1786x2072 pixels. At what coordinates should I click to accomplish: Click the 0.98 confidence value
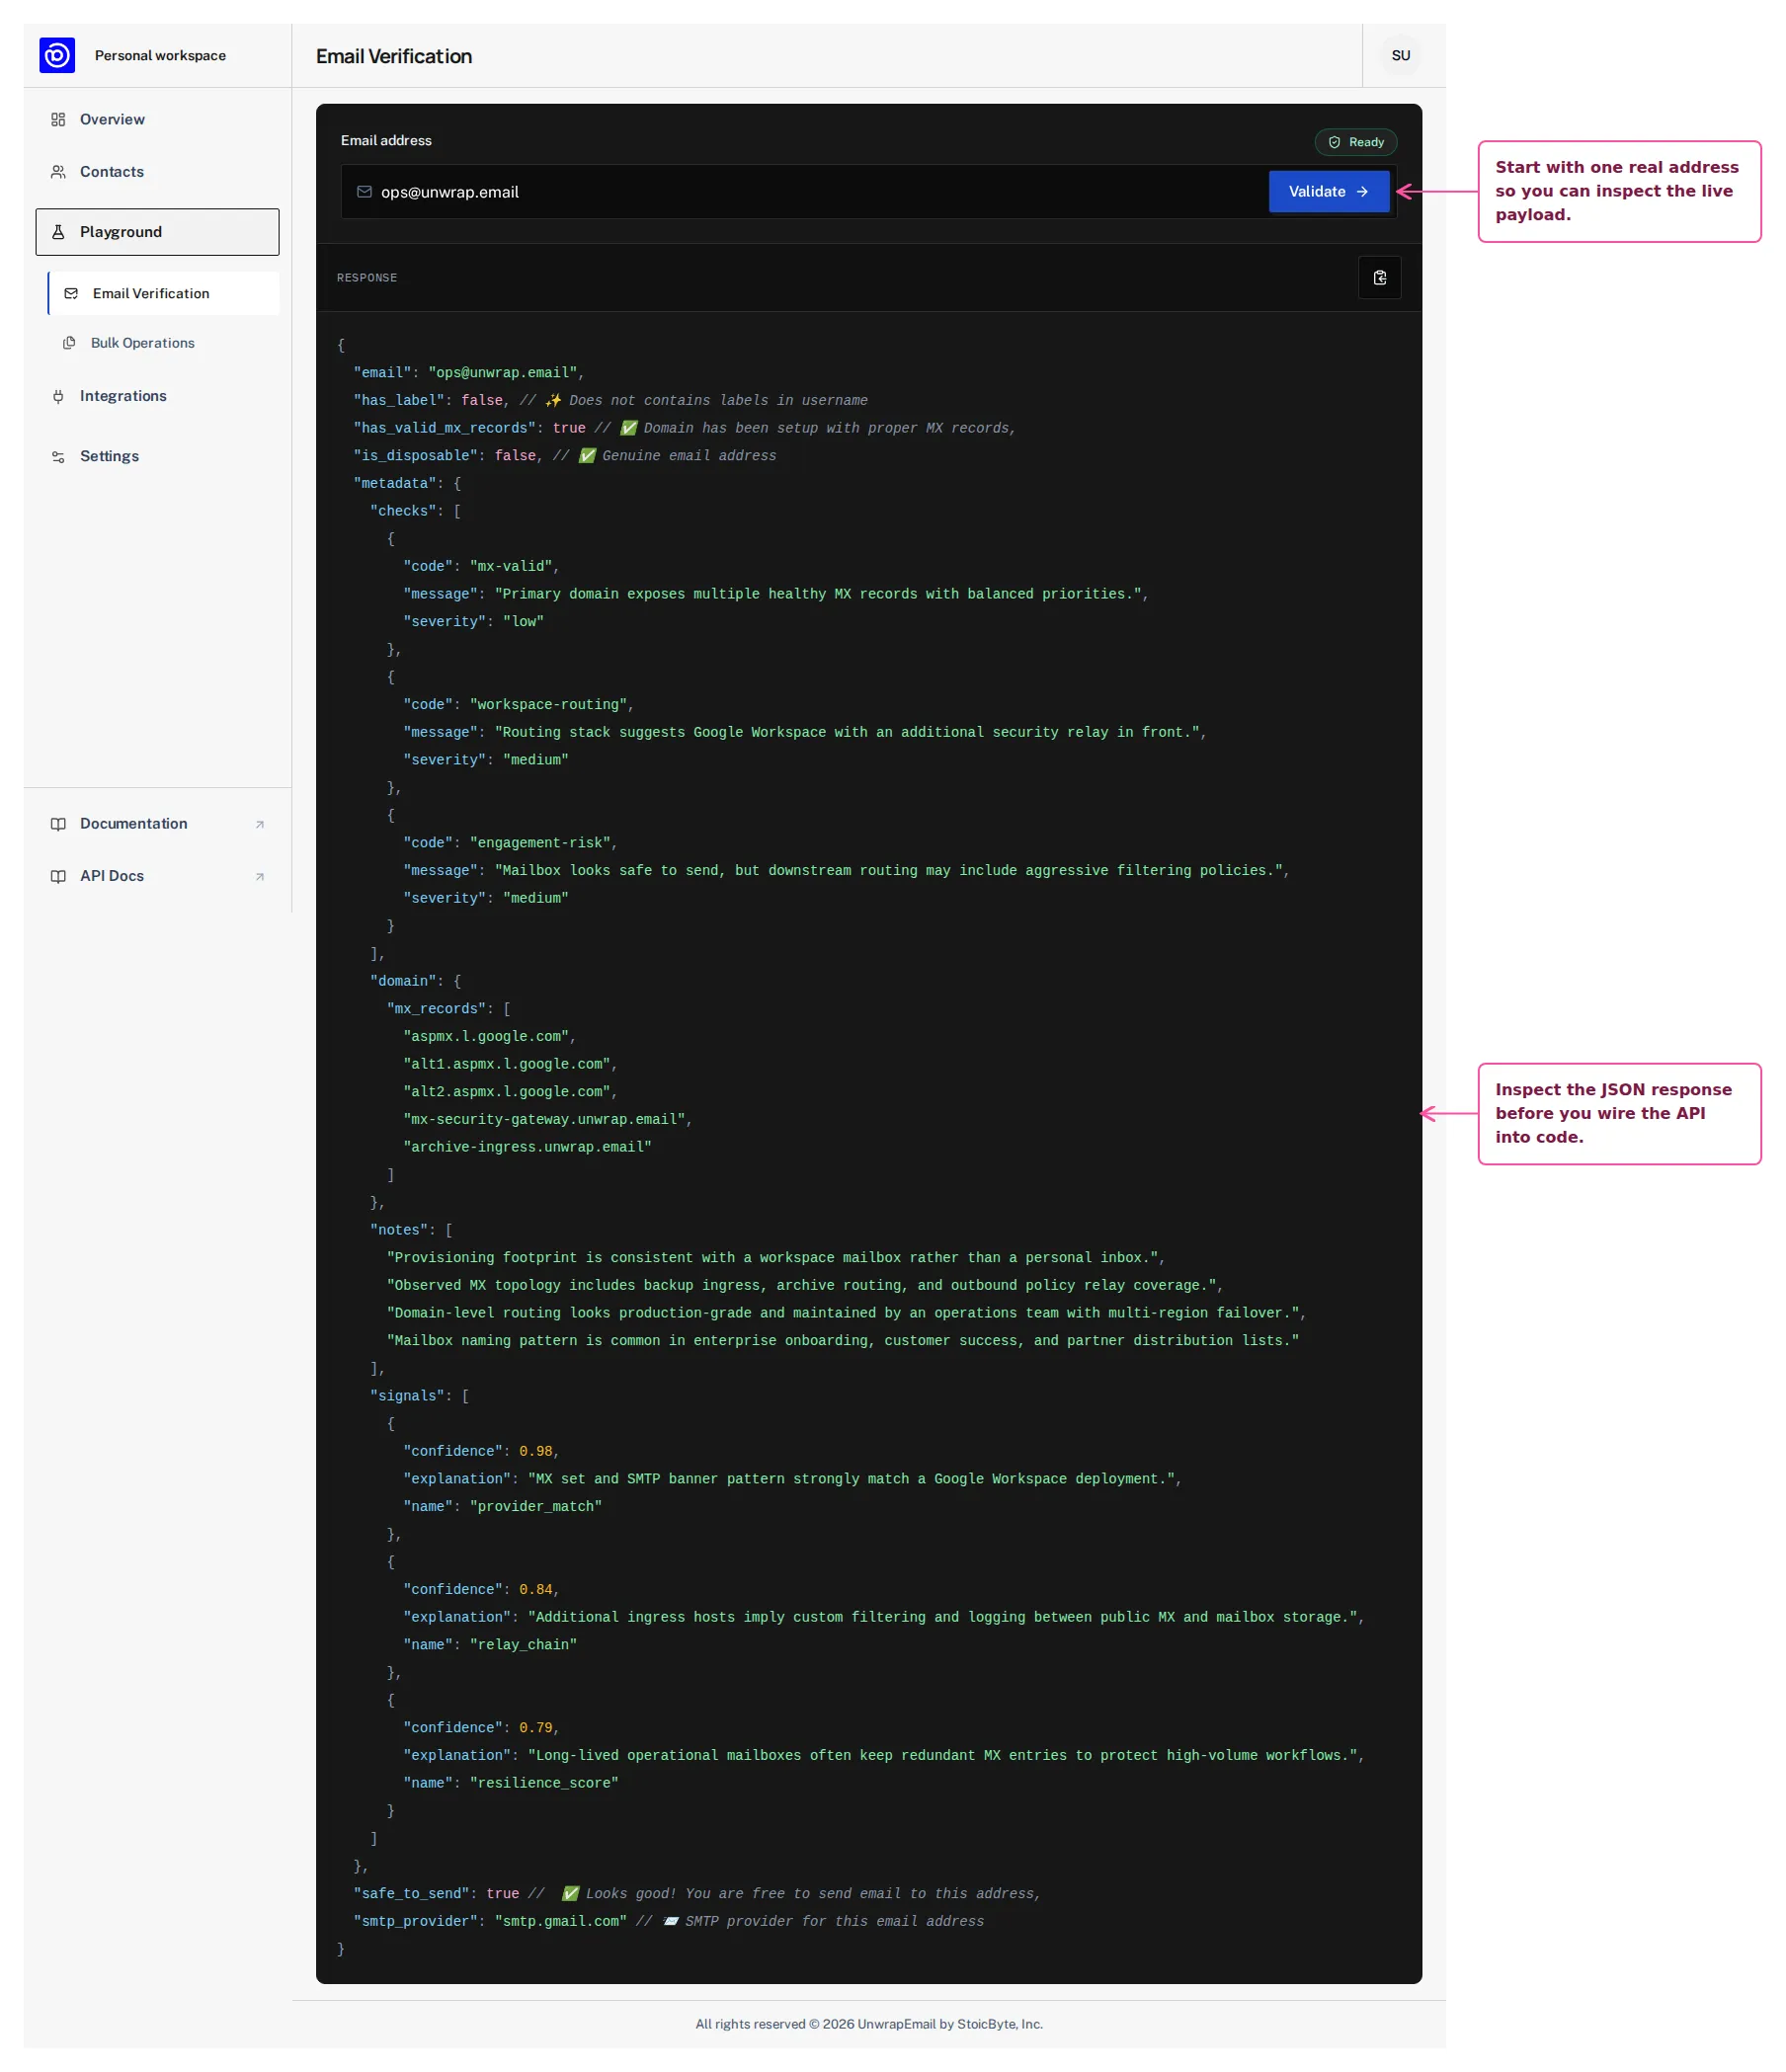pos(536,1451)
